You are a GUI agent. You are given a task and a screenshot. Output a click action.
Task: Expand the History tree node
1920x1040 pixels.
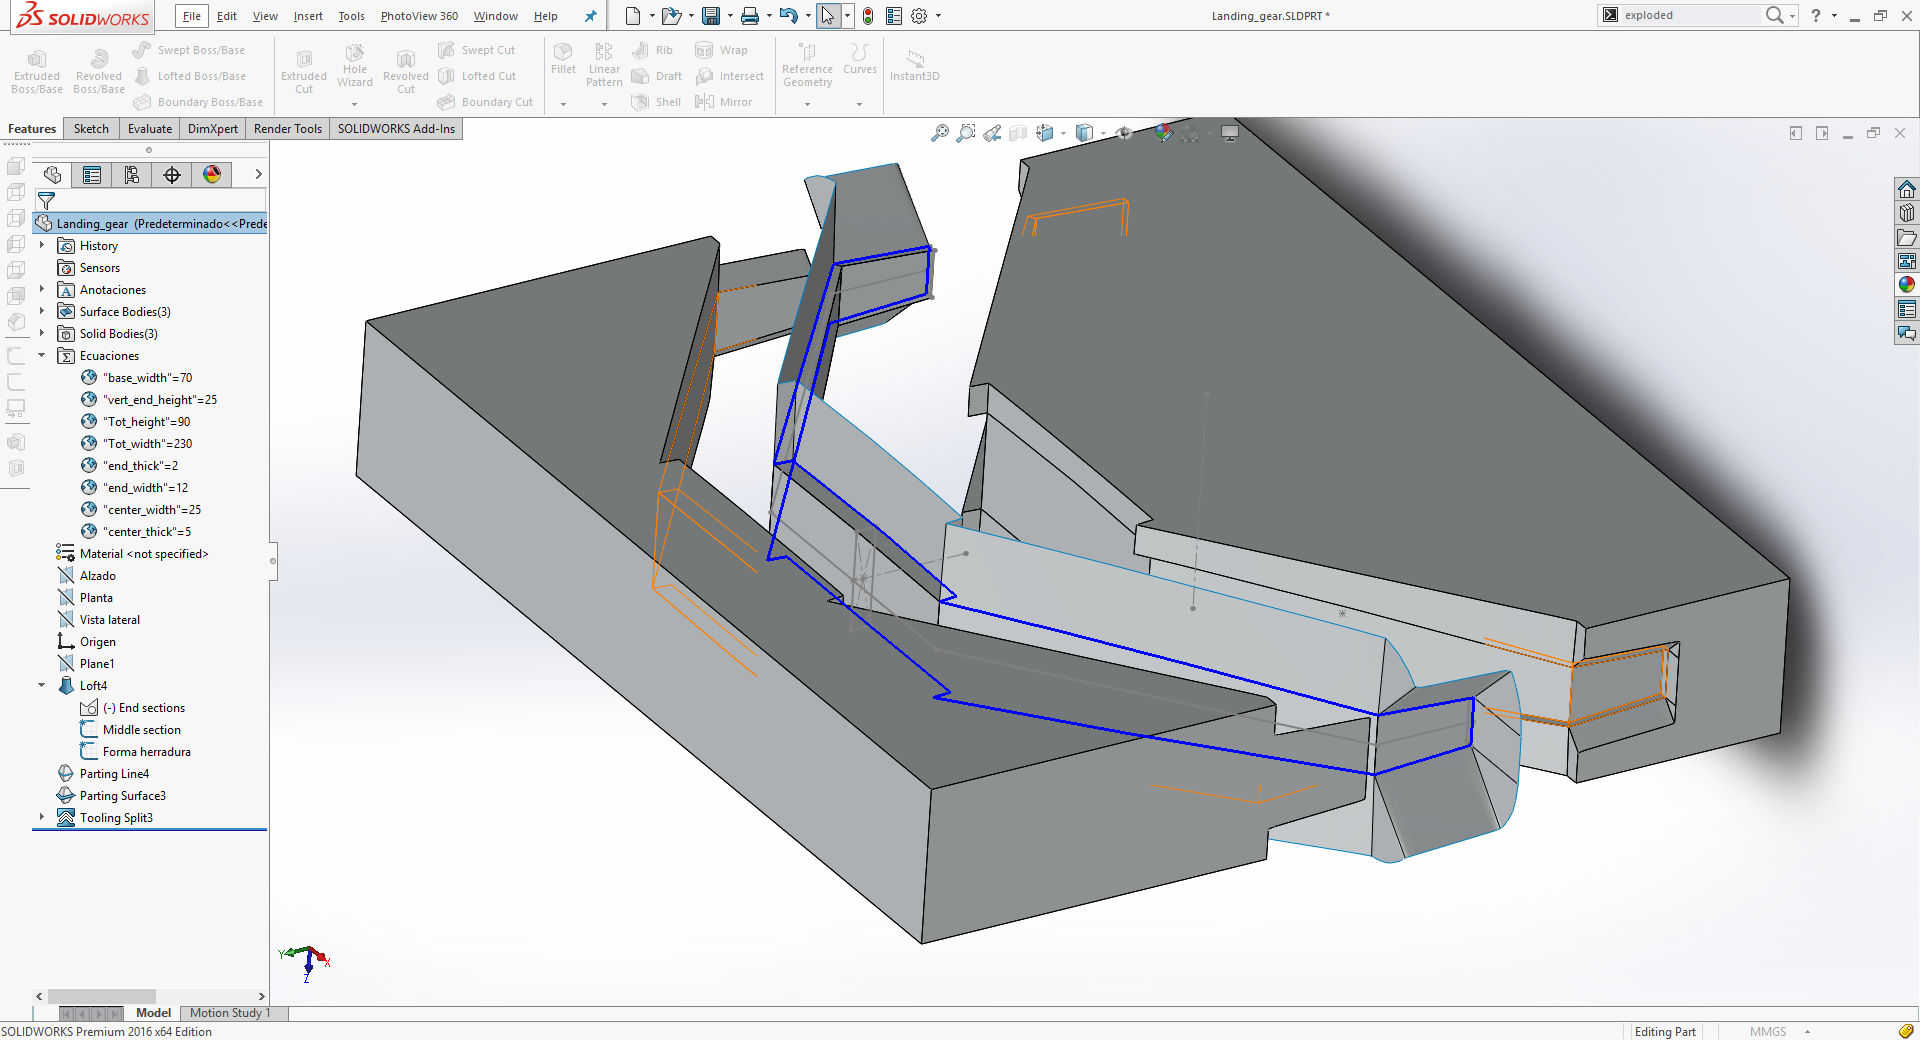click(42, 245)
